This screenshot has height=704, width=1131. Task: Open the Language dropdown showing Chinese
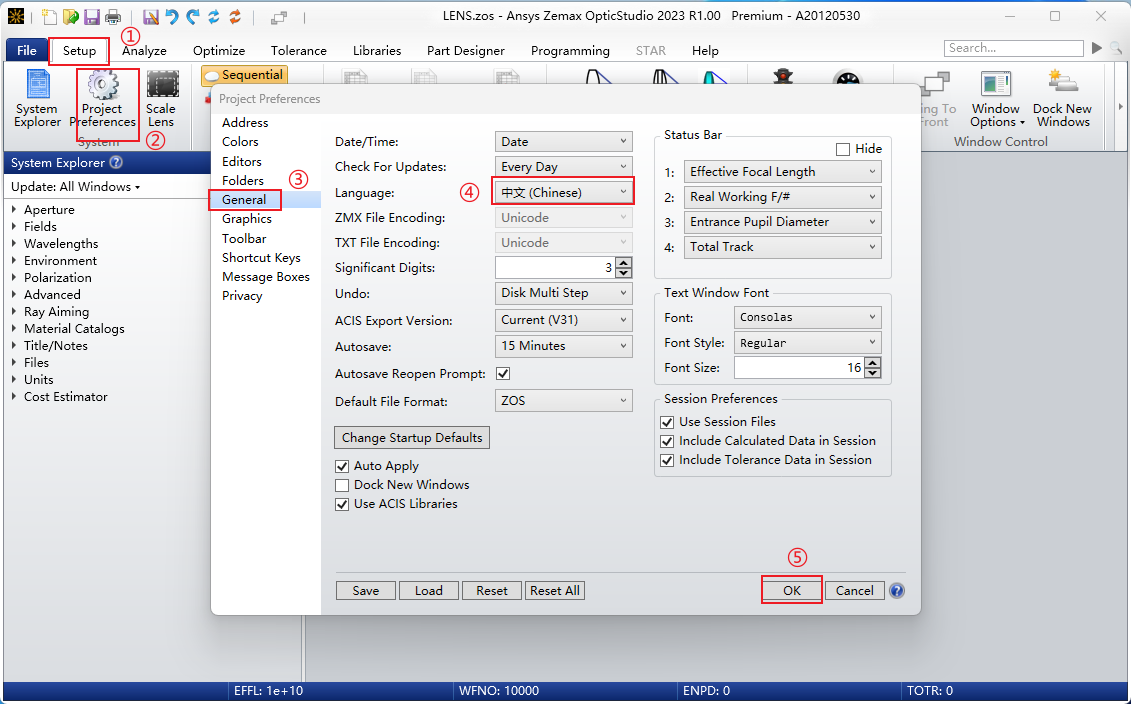[x=563, y=193]
